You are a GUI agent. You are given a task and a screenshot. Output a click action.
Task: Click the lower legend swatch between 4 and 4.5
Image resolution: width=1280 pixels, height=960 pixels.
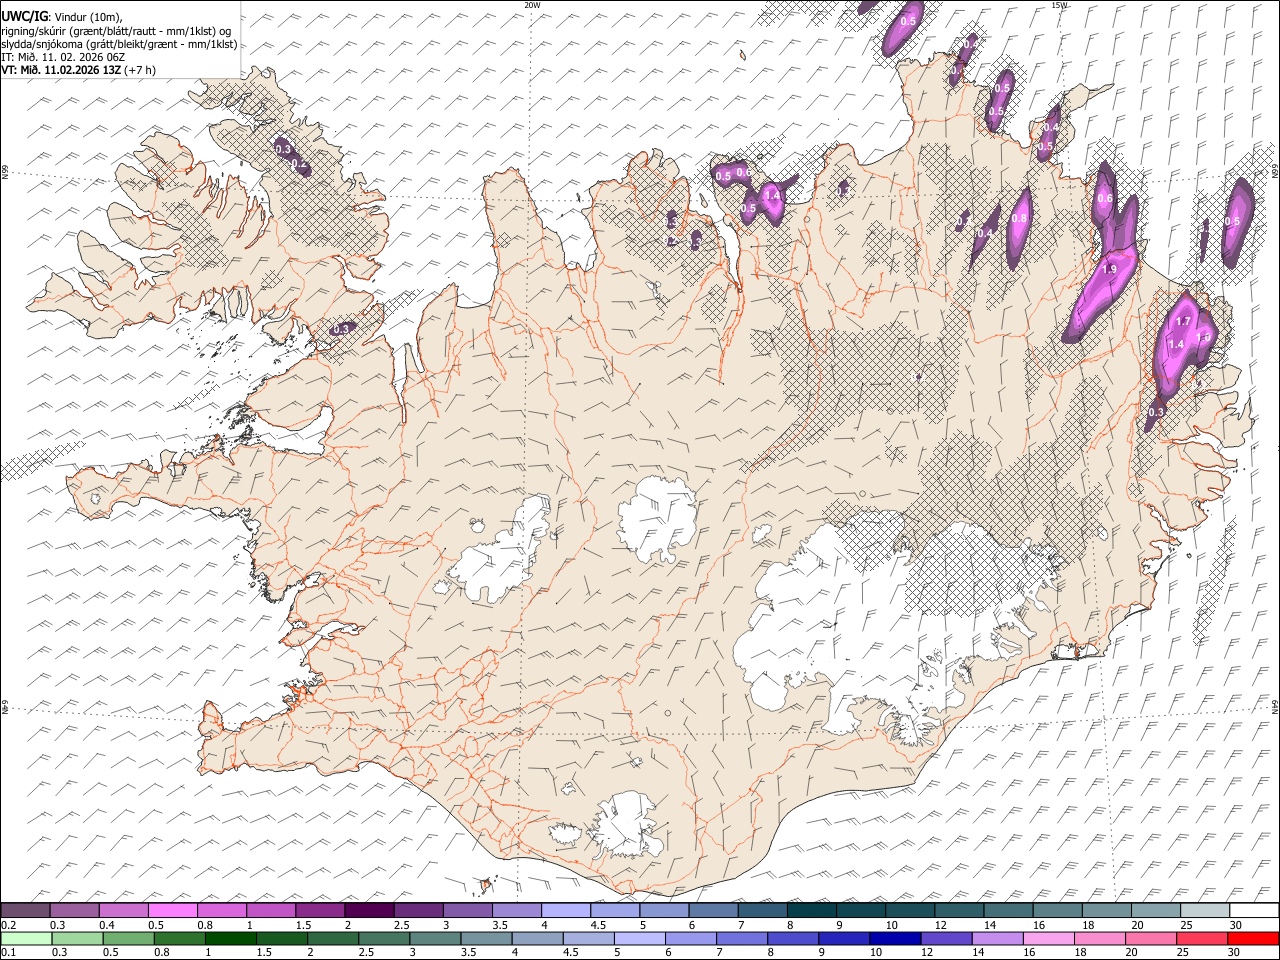(x=536, y=938)
